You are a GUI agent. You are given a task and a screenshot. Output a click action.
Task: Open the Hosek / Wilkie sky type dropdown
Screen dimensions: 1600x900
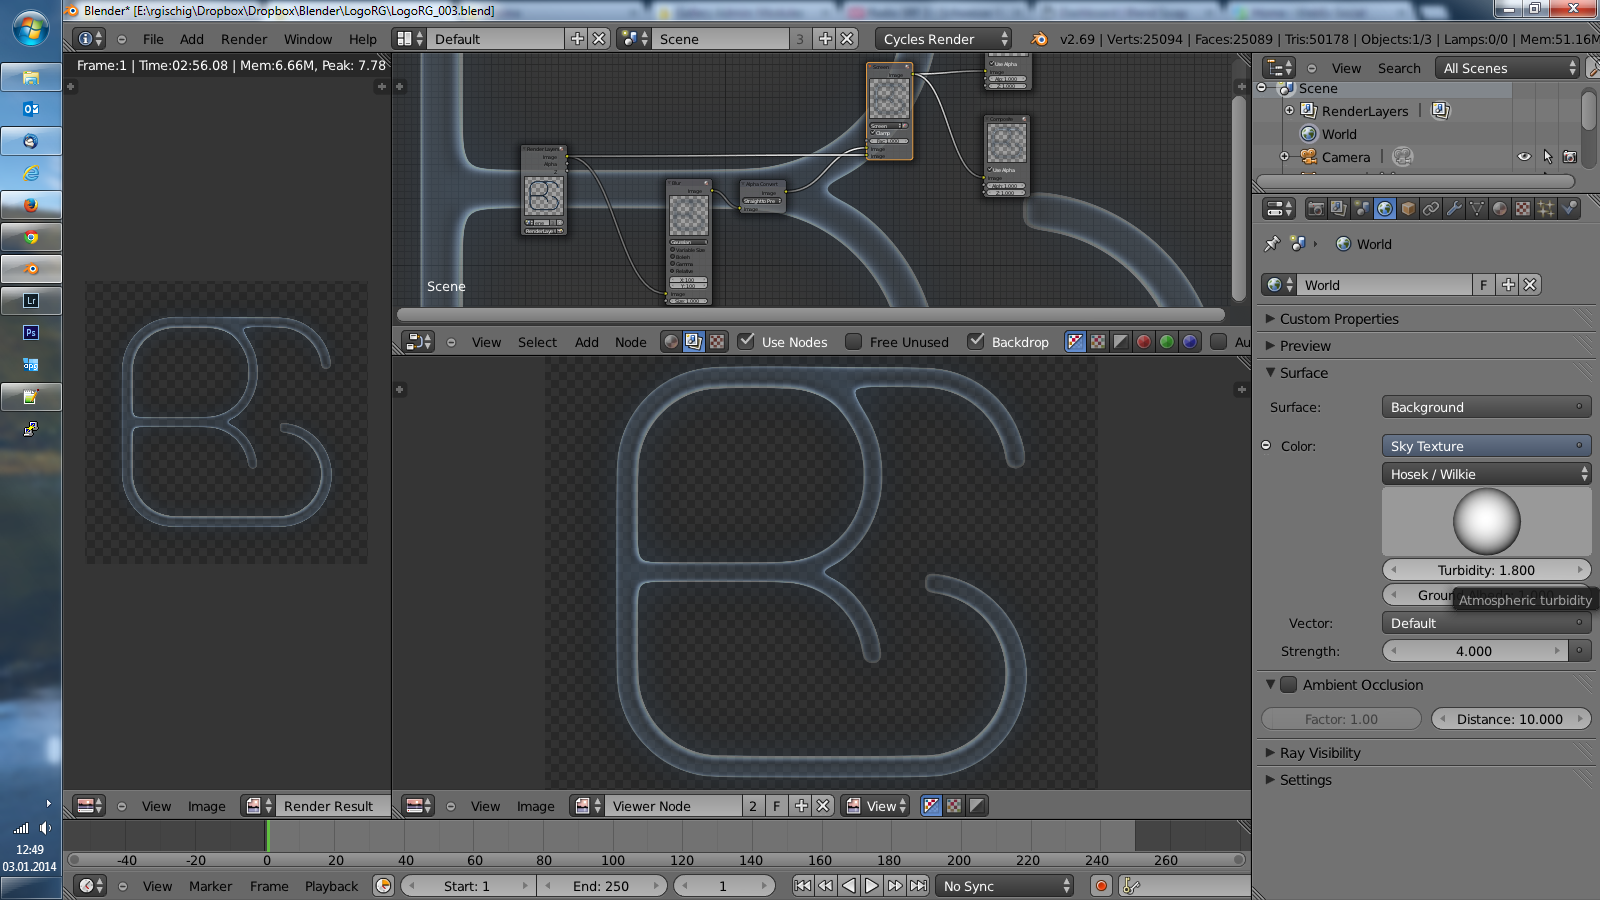point(1486,474)
